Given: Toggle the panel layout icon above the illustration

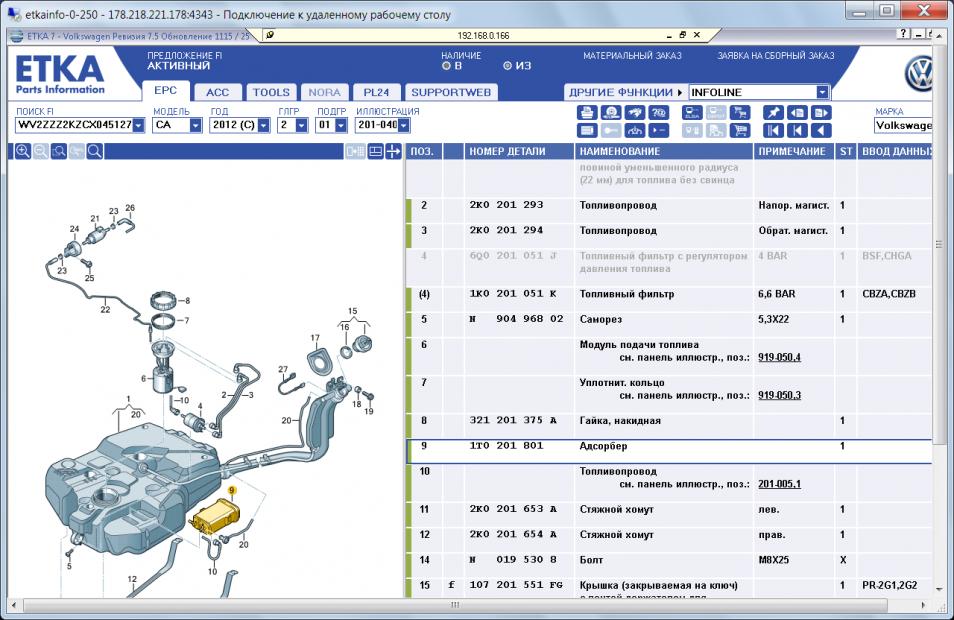Looking at the screenshot, I should (375, 152).
